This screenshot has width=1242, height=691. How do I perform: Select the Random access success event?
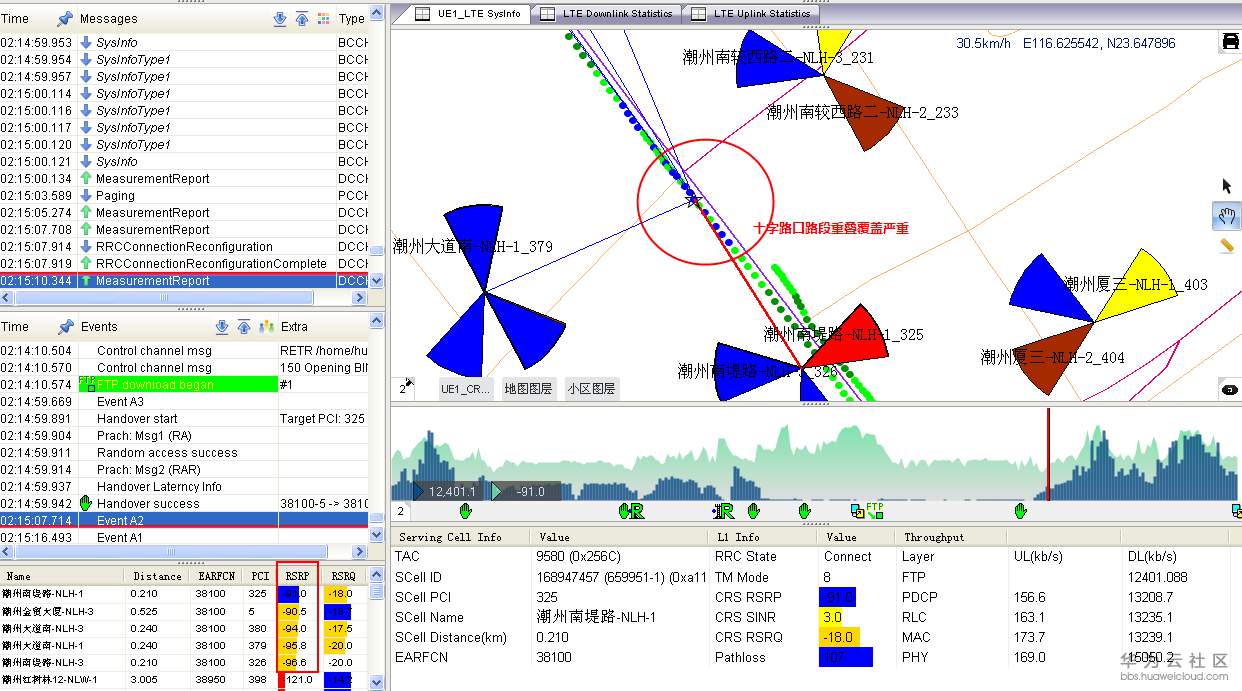[x=184, y=452]
